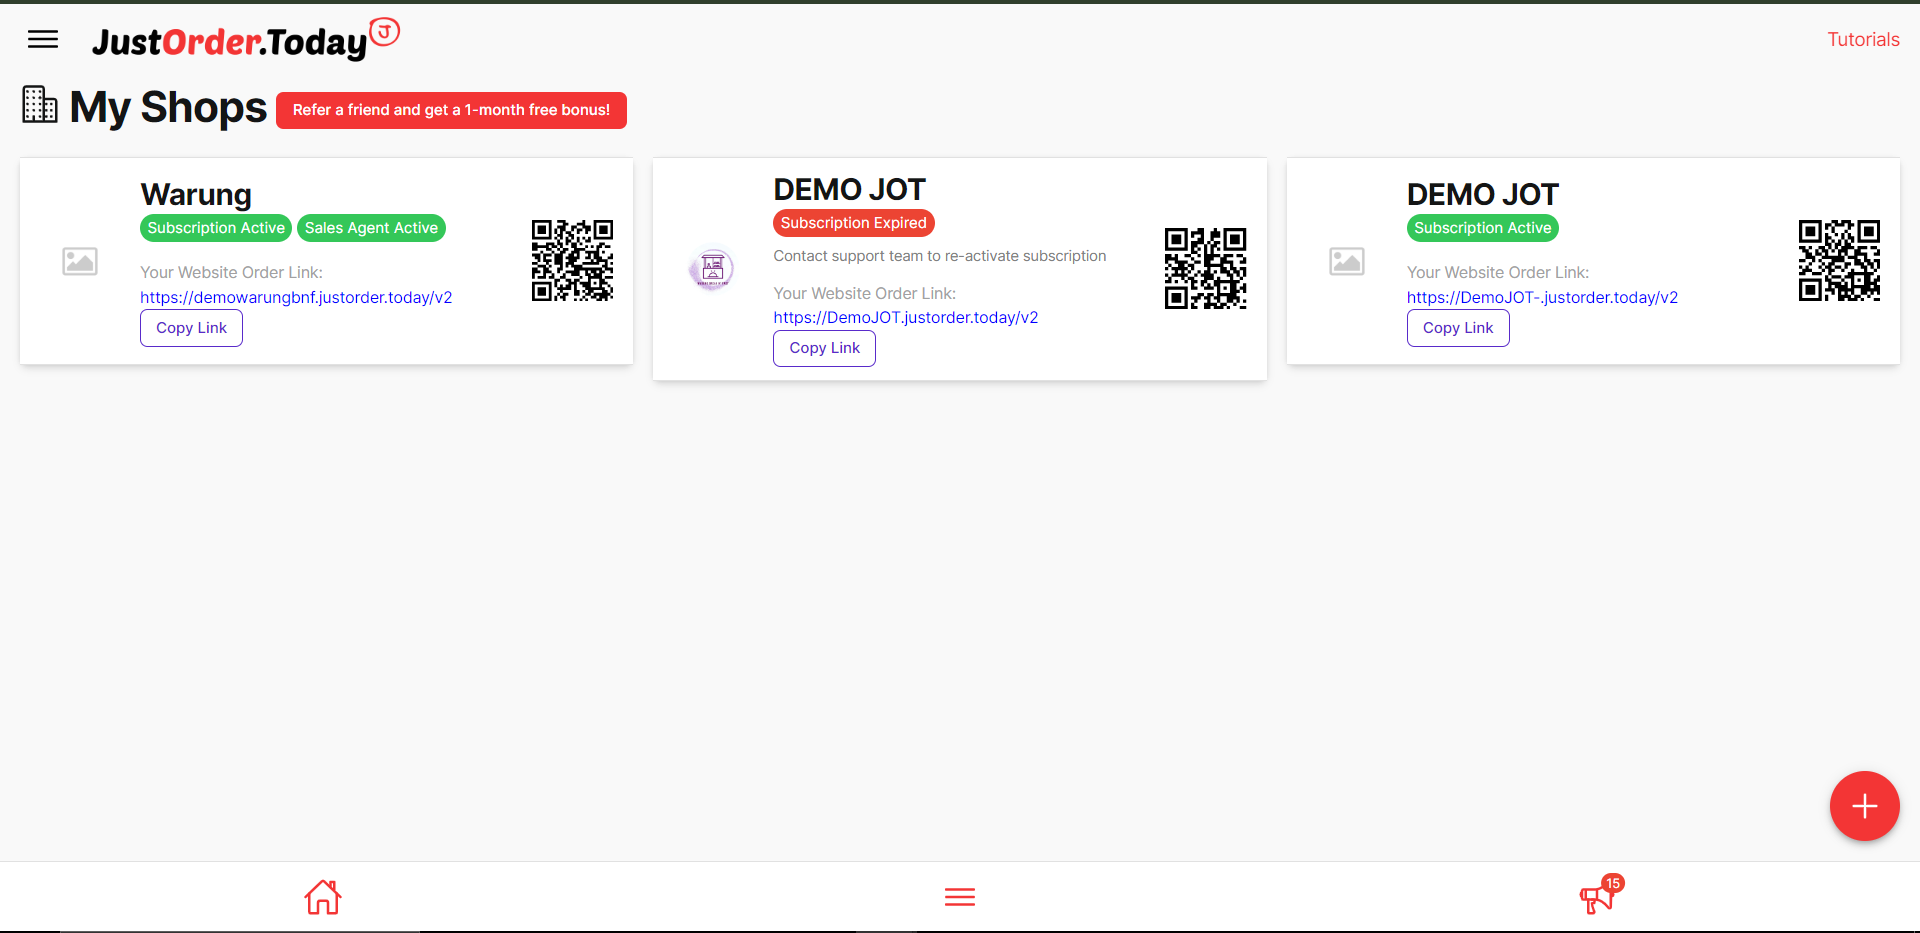Go to Home in the bottom bar

tap(323, 897)
